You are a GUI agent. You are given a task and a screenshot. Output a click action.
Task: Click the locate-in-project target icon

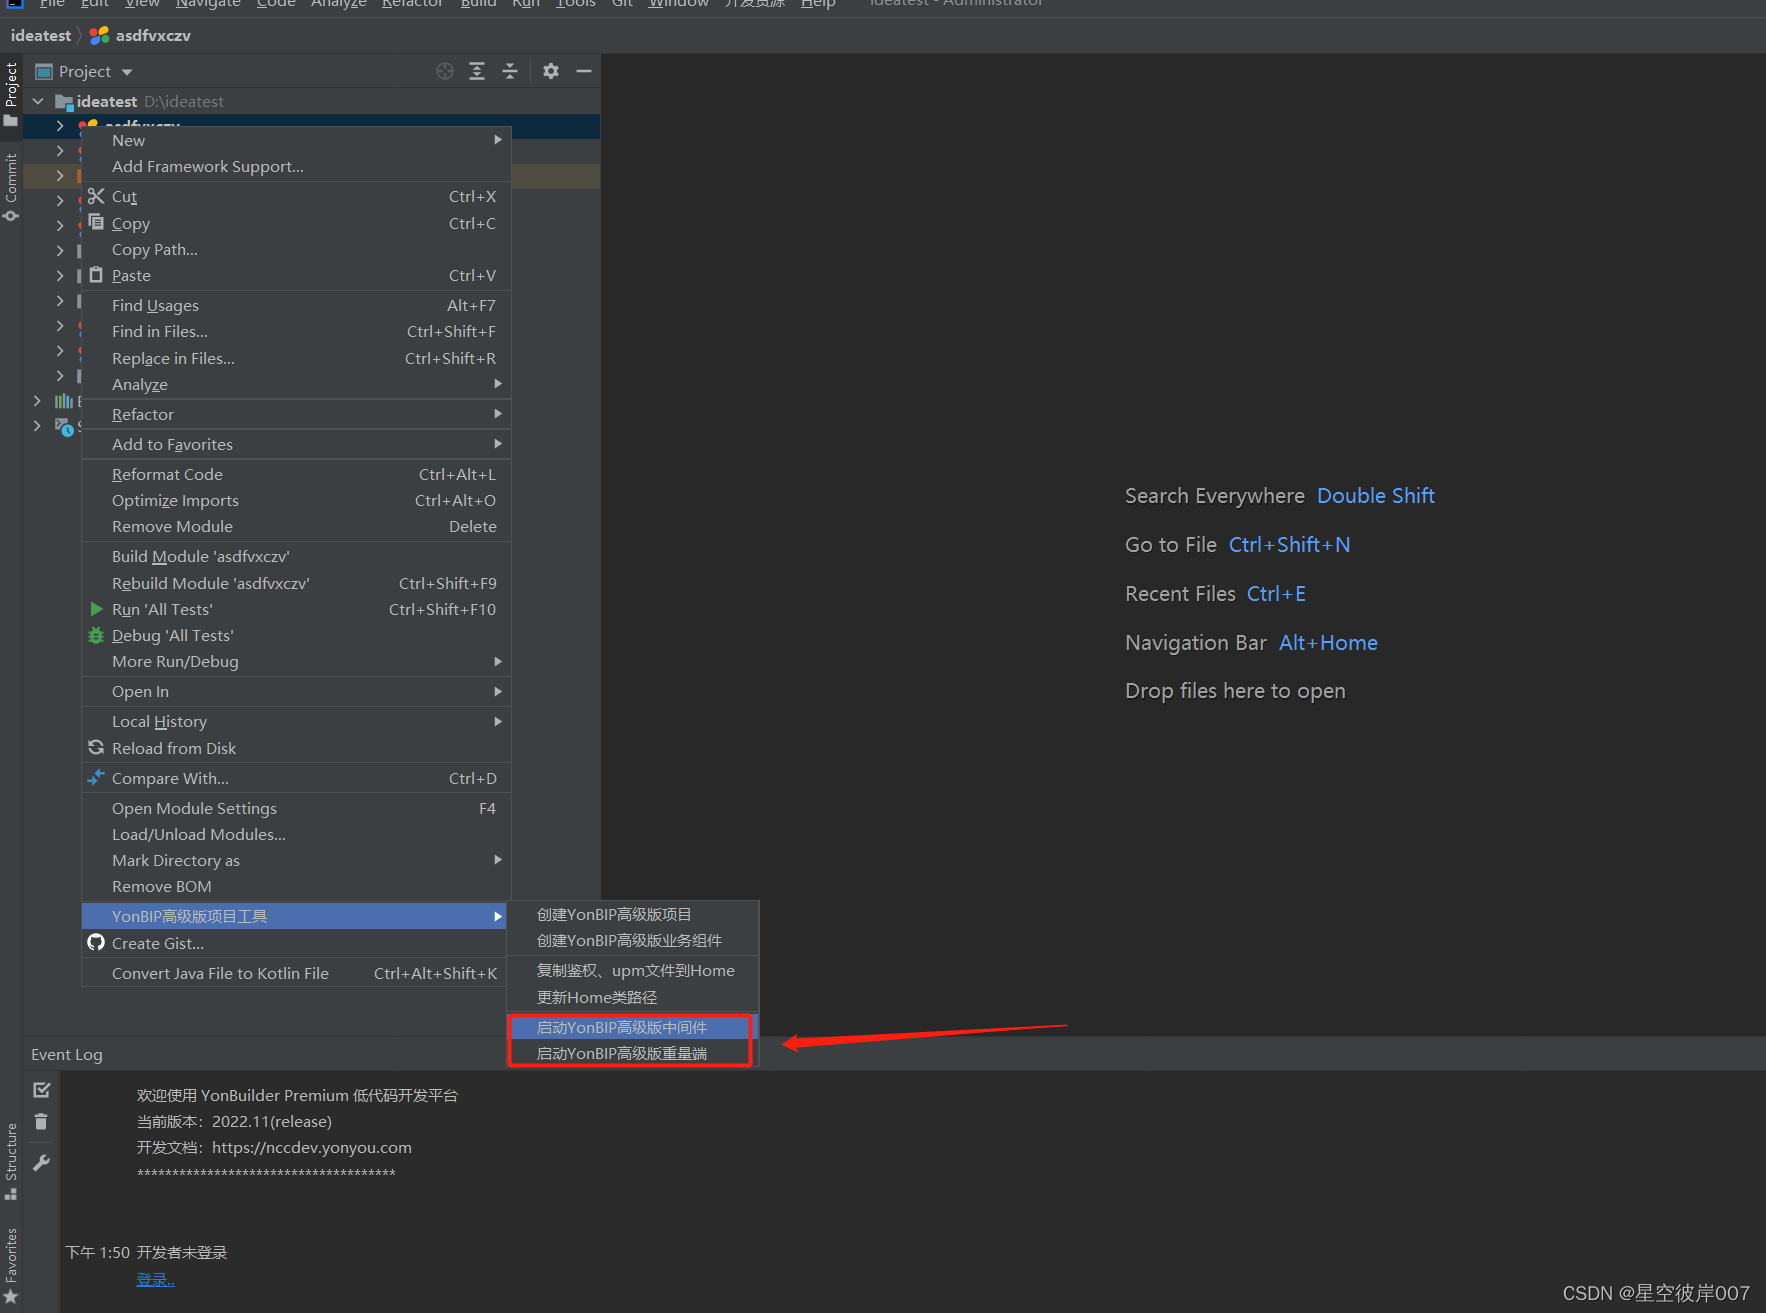445,71
